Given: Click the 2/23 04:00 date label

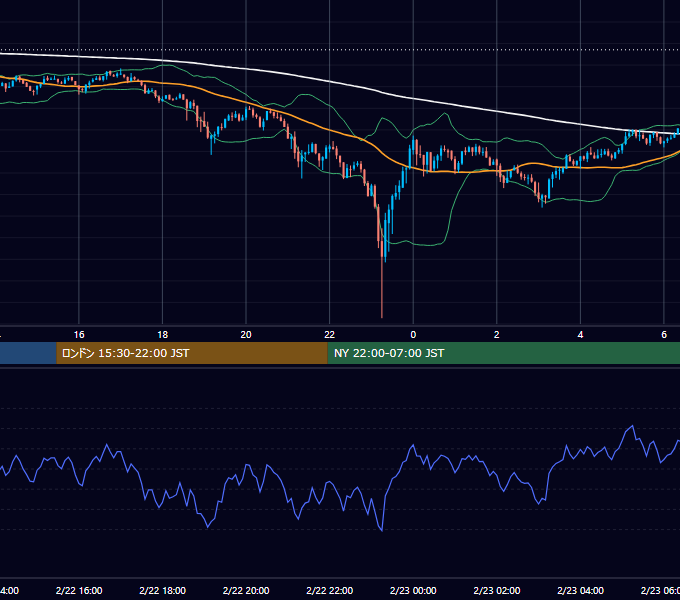Looking at the screenshot, I should (x=580, y=590).
